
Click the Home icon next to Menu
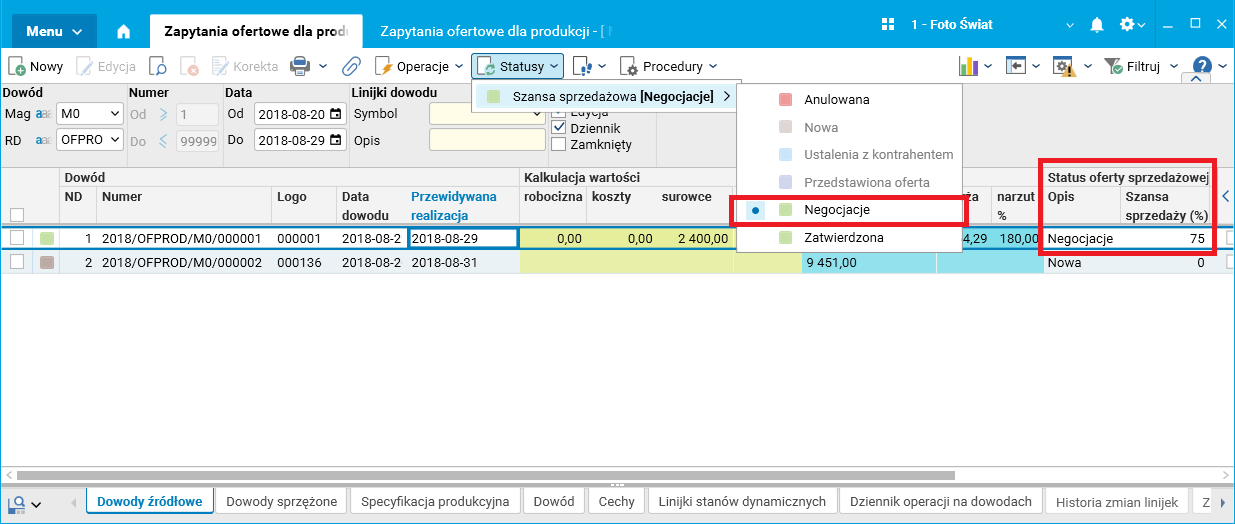click(x=124, y=31)
